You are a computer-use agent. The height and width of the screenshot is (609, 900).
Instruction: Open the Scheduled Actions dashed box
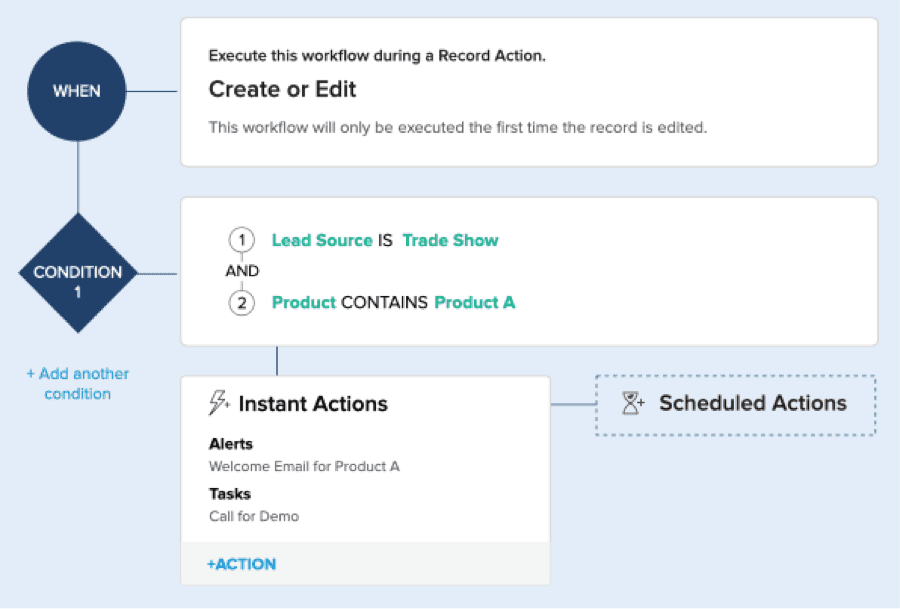pyautogui.click(x=736, y=405)
